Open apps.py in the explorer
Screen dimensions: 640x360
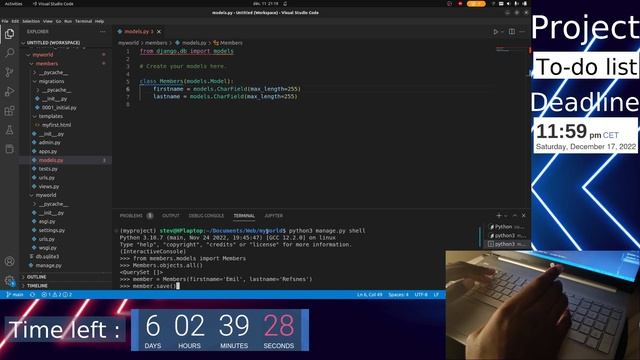48,151
